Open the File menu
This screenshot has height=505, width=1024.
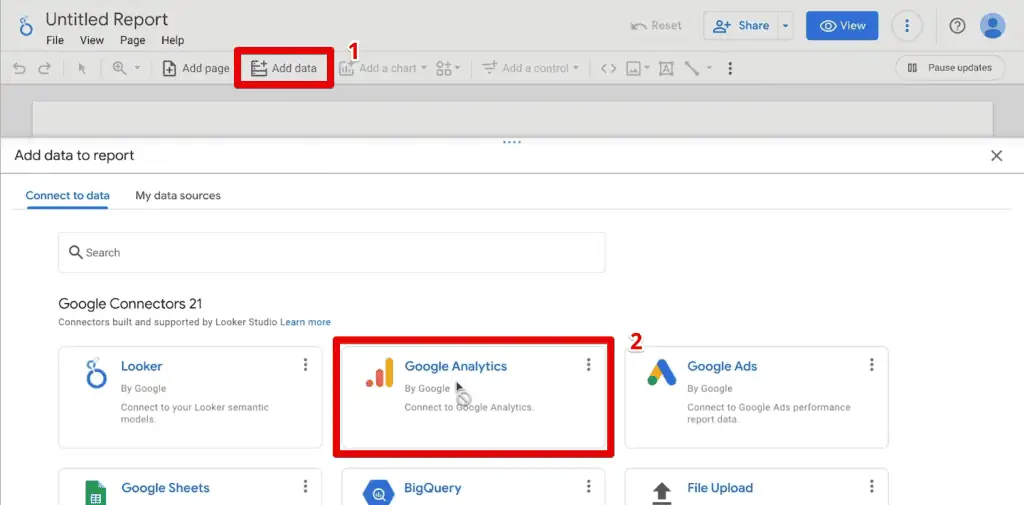click(x=55, y=41)
